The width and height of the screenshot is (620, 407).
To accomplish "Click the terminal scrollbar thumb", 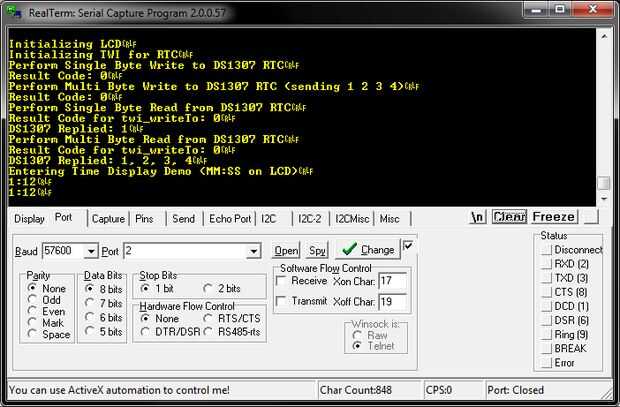I will click(x=604, y=183).
